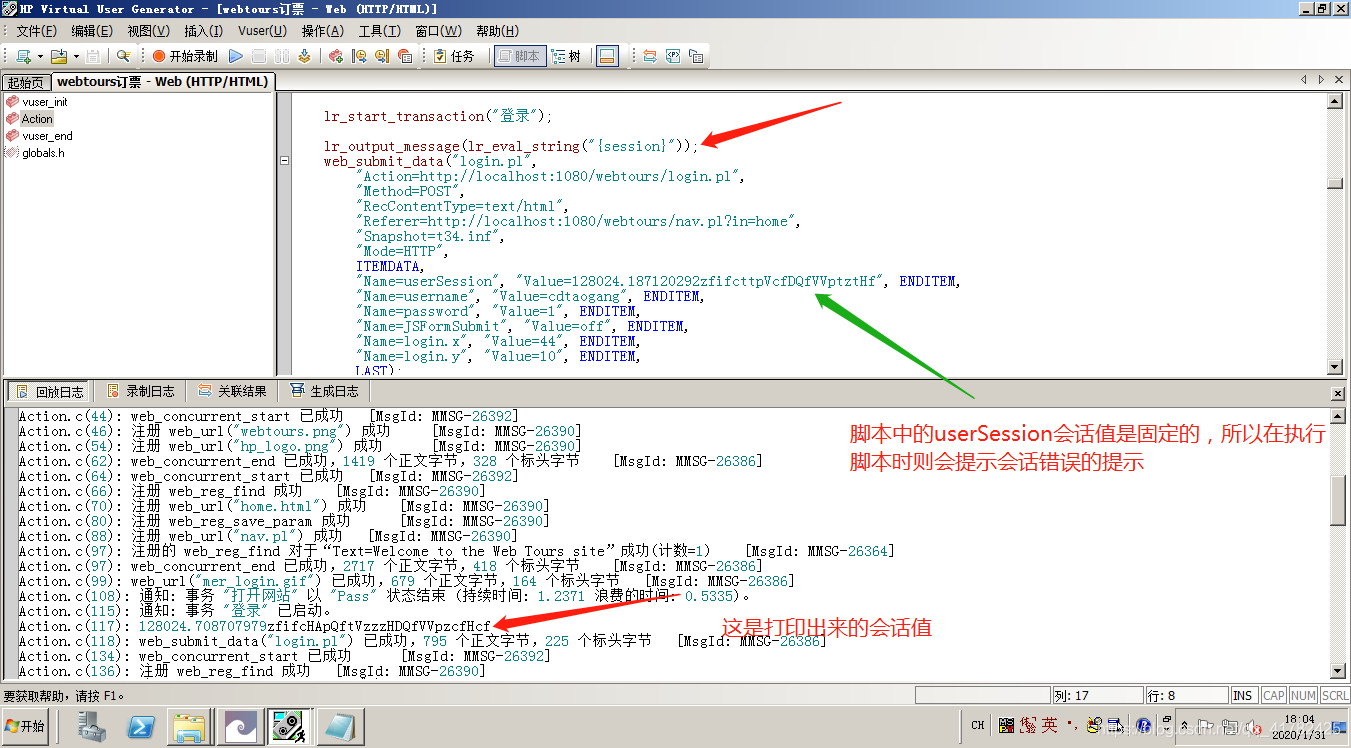1351x748 pixels.
Task: Click the Run replay play icon
Action: (236, 56)
